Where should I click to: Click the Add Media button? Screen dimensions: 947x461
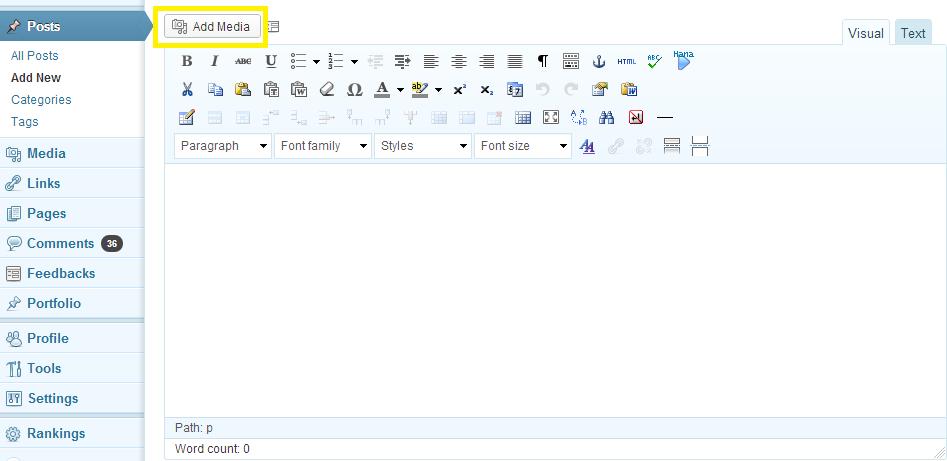(212, 27)
